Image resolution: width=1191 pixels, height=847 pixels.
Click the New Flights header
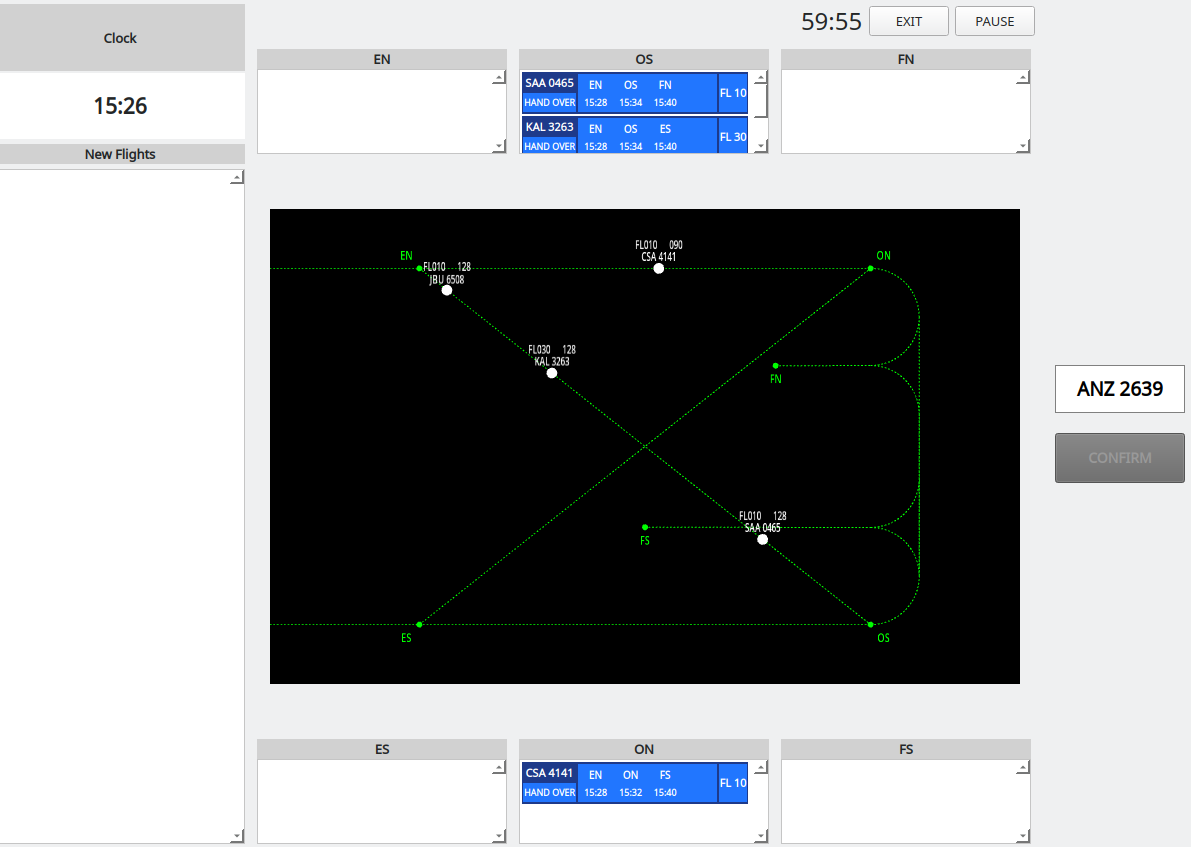click(x=122, y=154)
